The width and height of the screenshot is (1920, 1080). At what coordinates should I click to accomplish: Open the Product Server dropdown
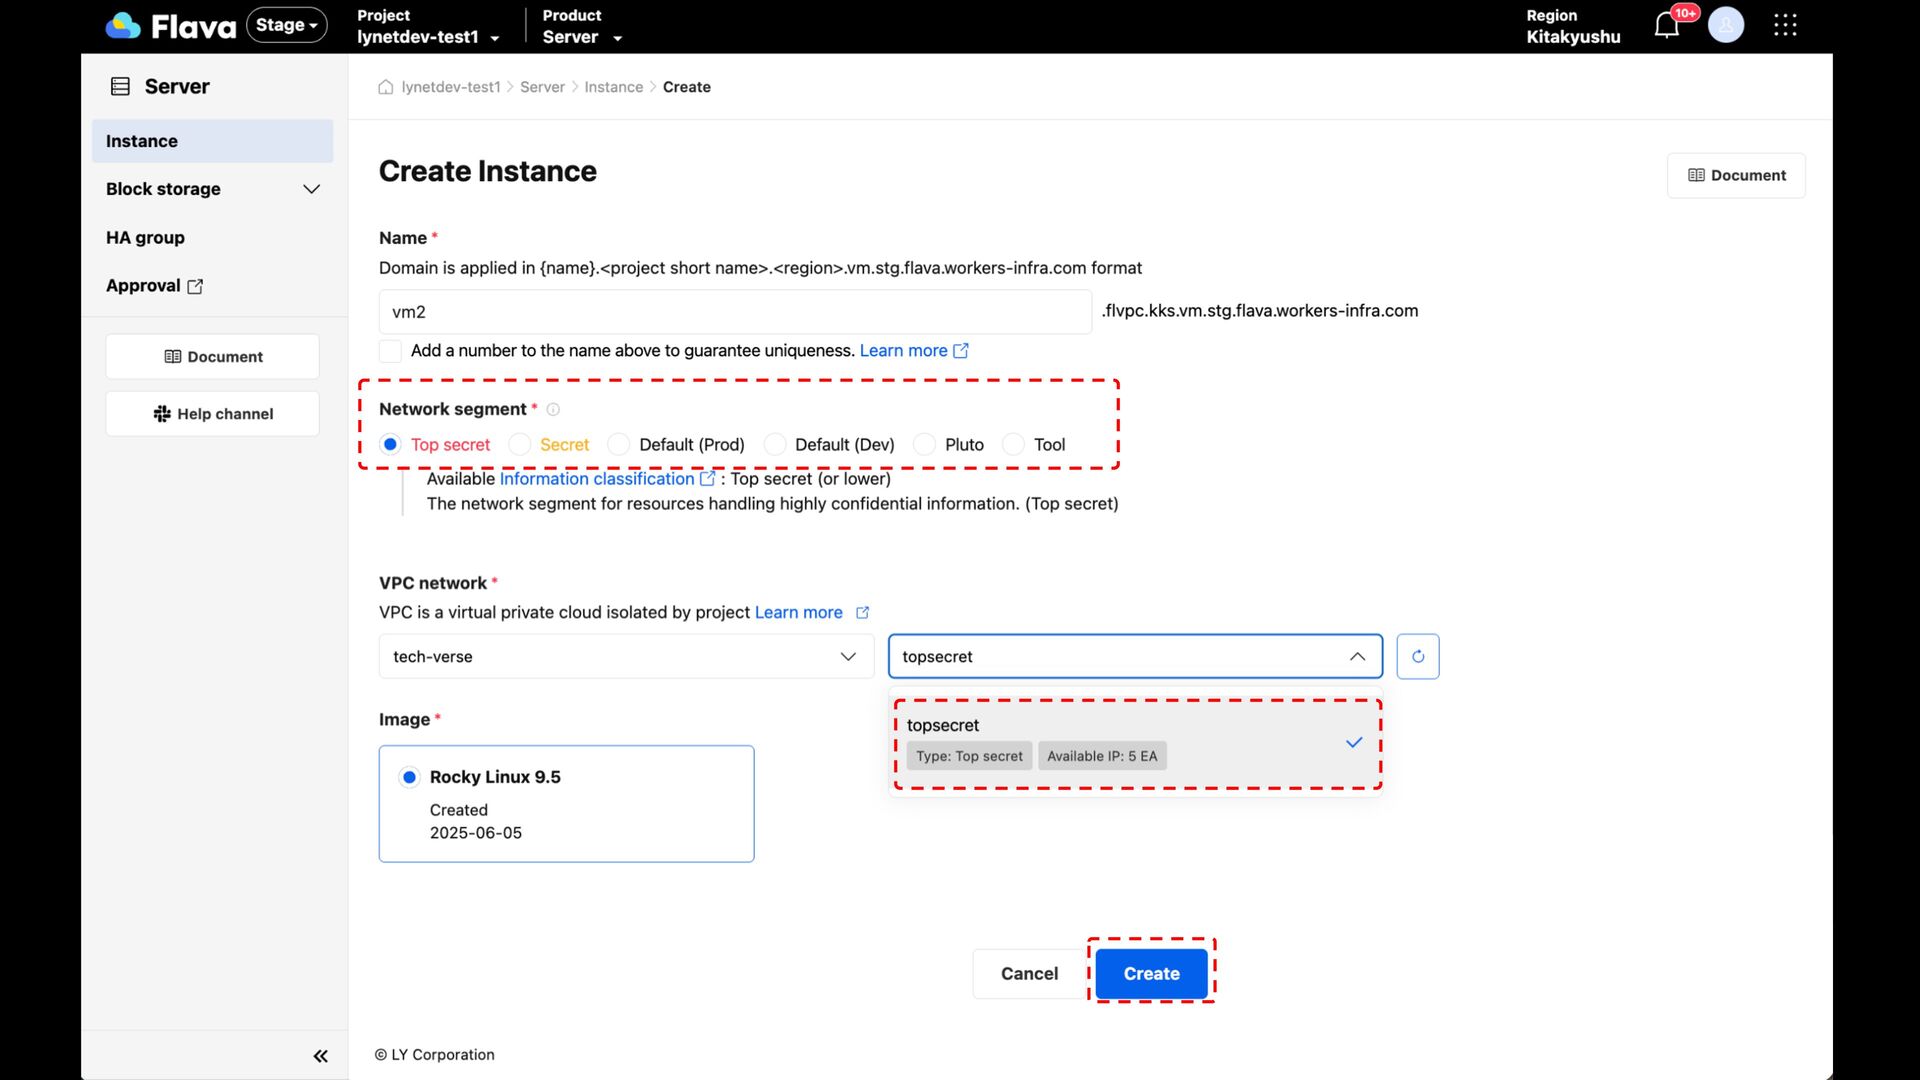click(x=583, y=27)
